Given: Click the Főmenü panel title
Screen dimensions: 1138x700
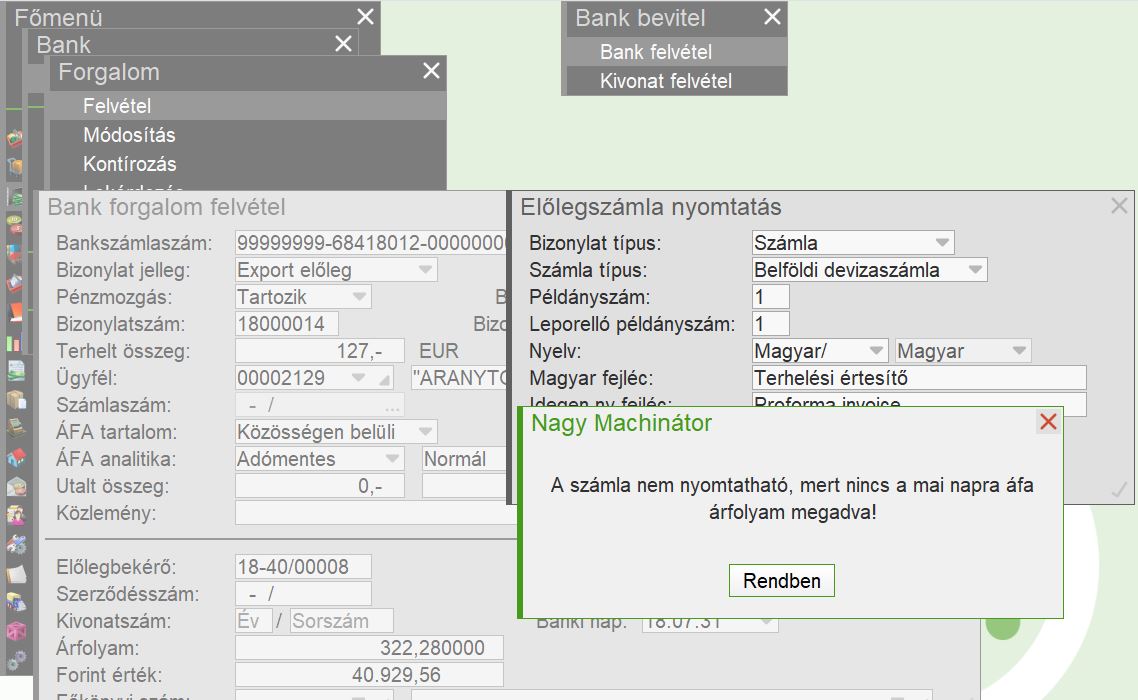Looking at the screenshot, I should pos(59,17).
